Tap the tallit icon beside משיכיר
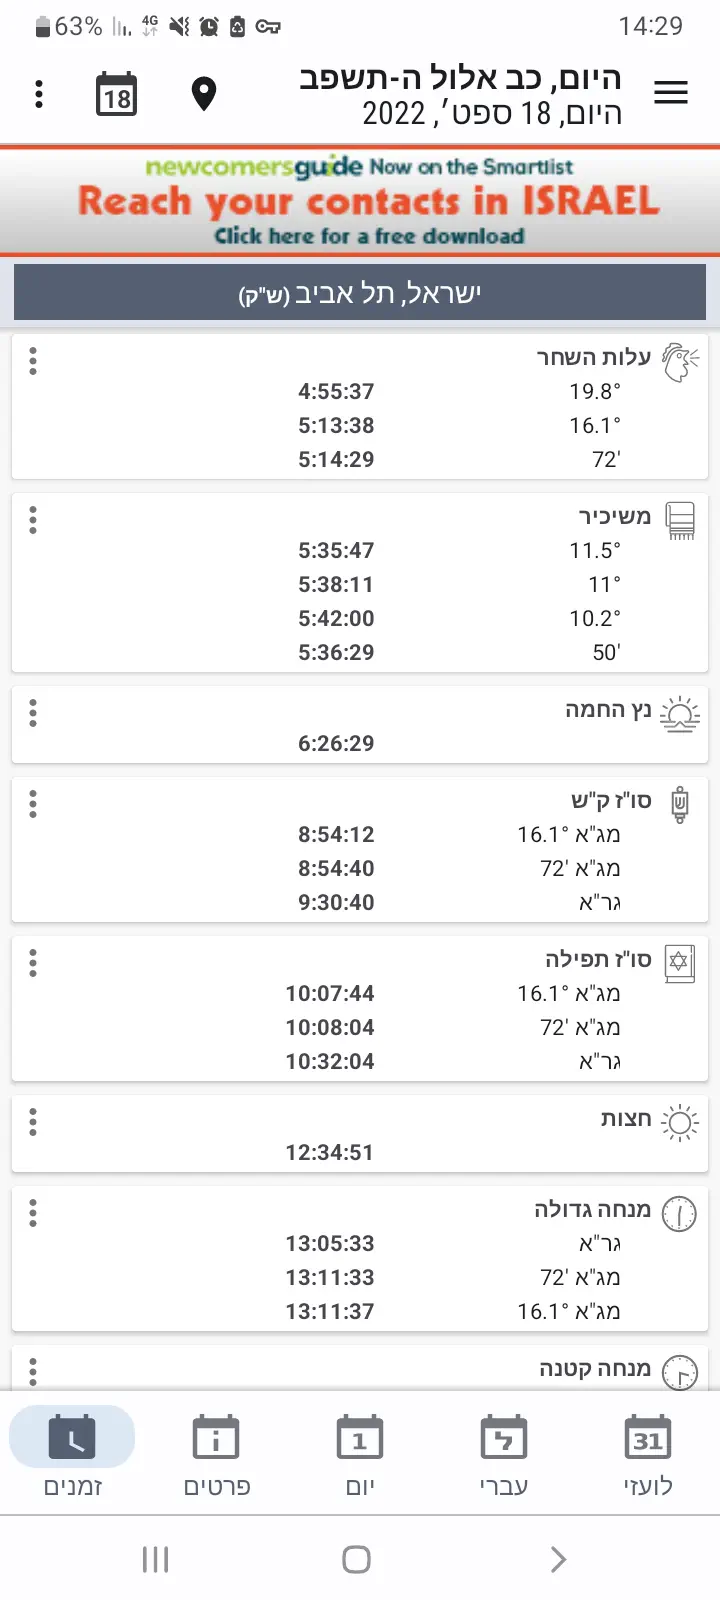Image resolution: width=720 pixels, height=1600 pixels. click(680, 520)
